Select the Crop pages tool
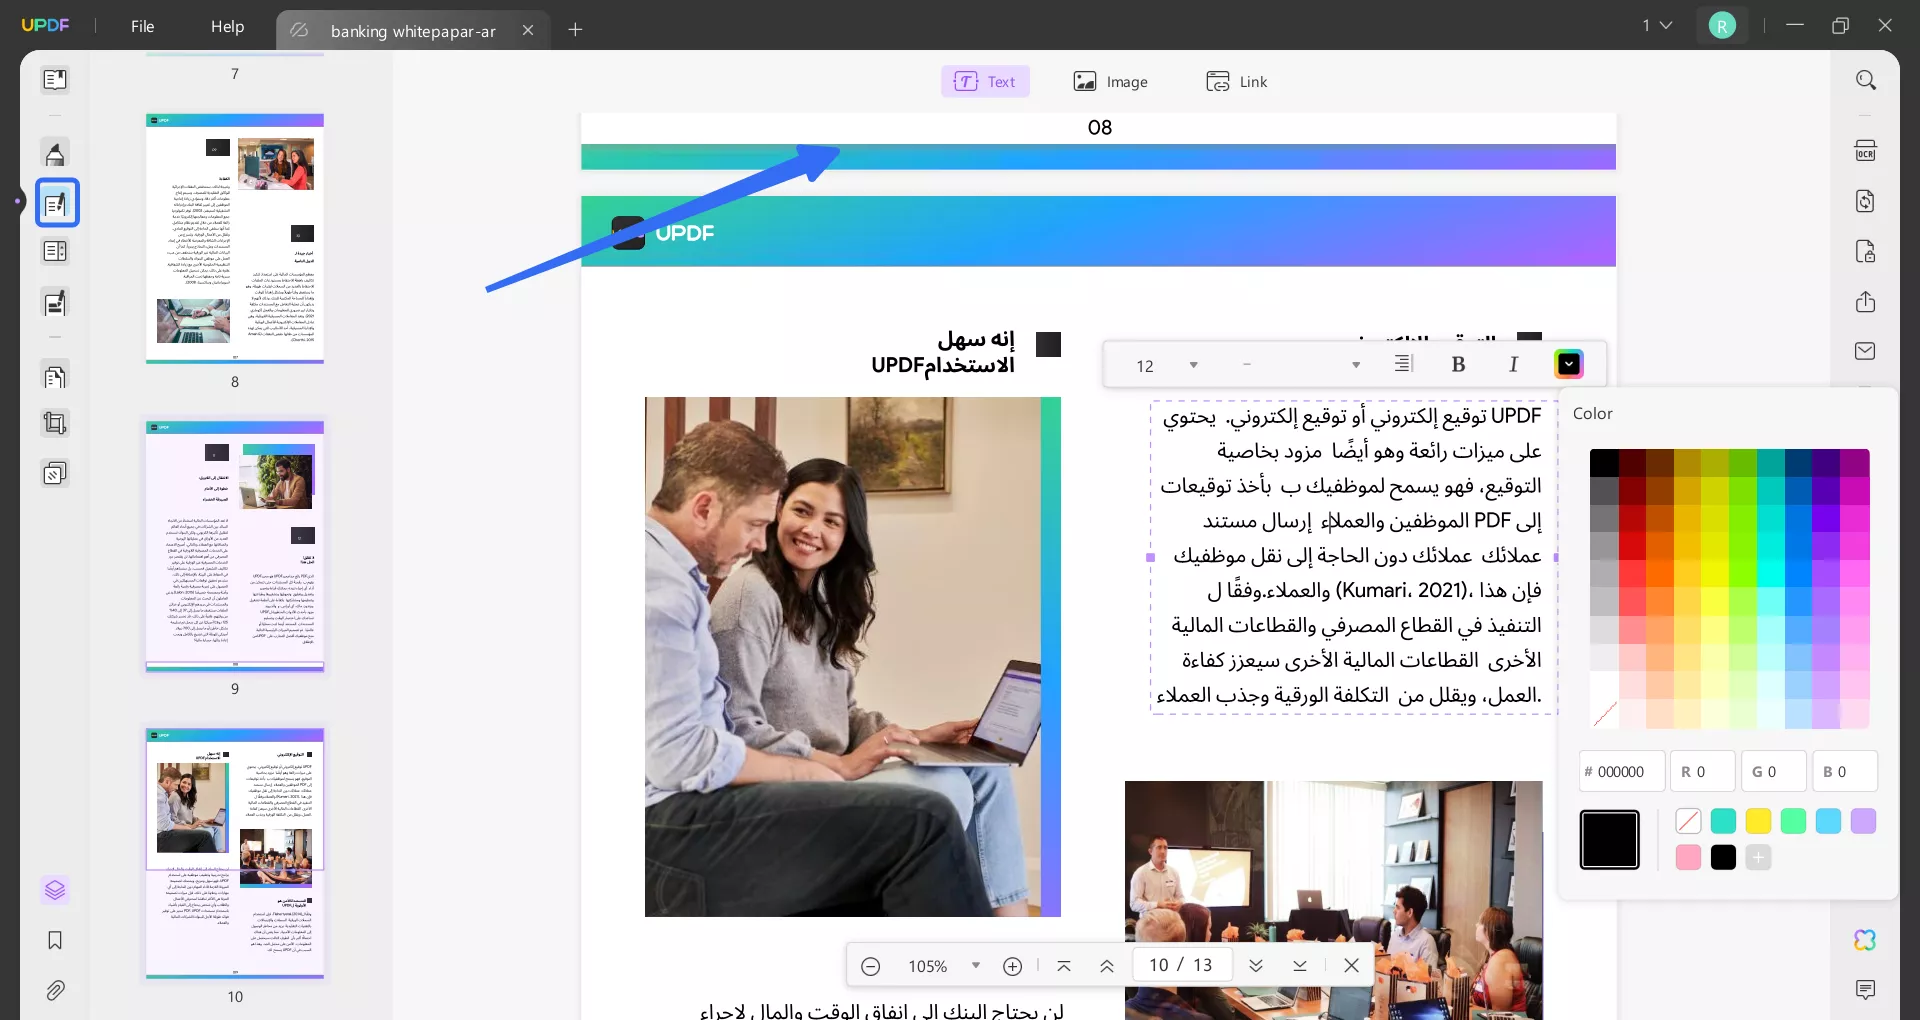Image resolution: width=1920 pixels, height=1020 pixels. tap(55, 423)
